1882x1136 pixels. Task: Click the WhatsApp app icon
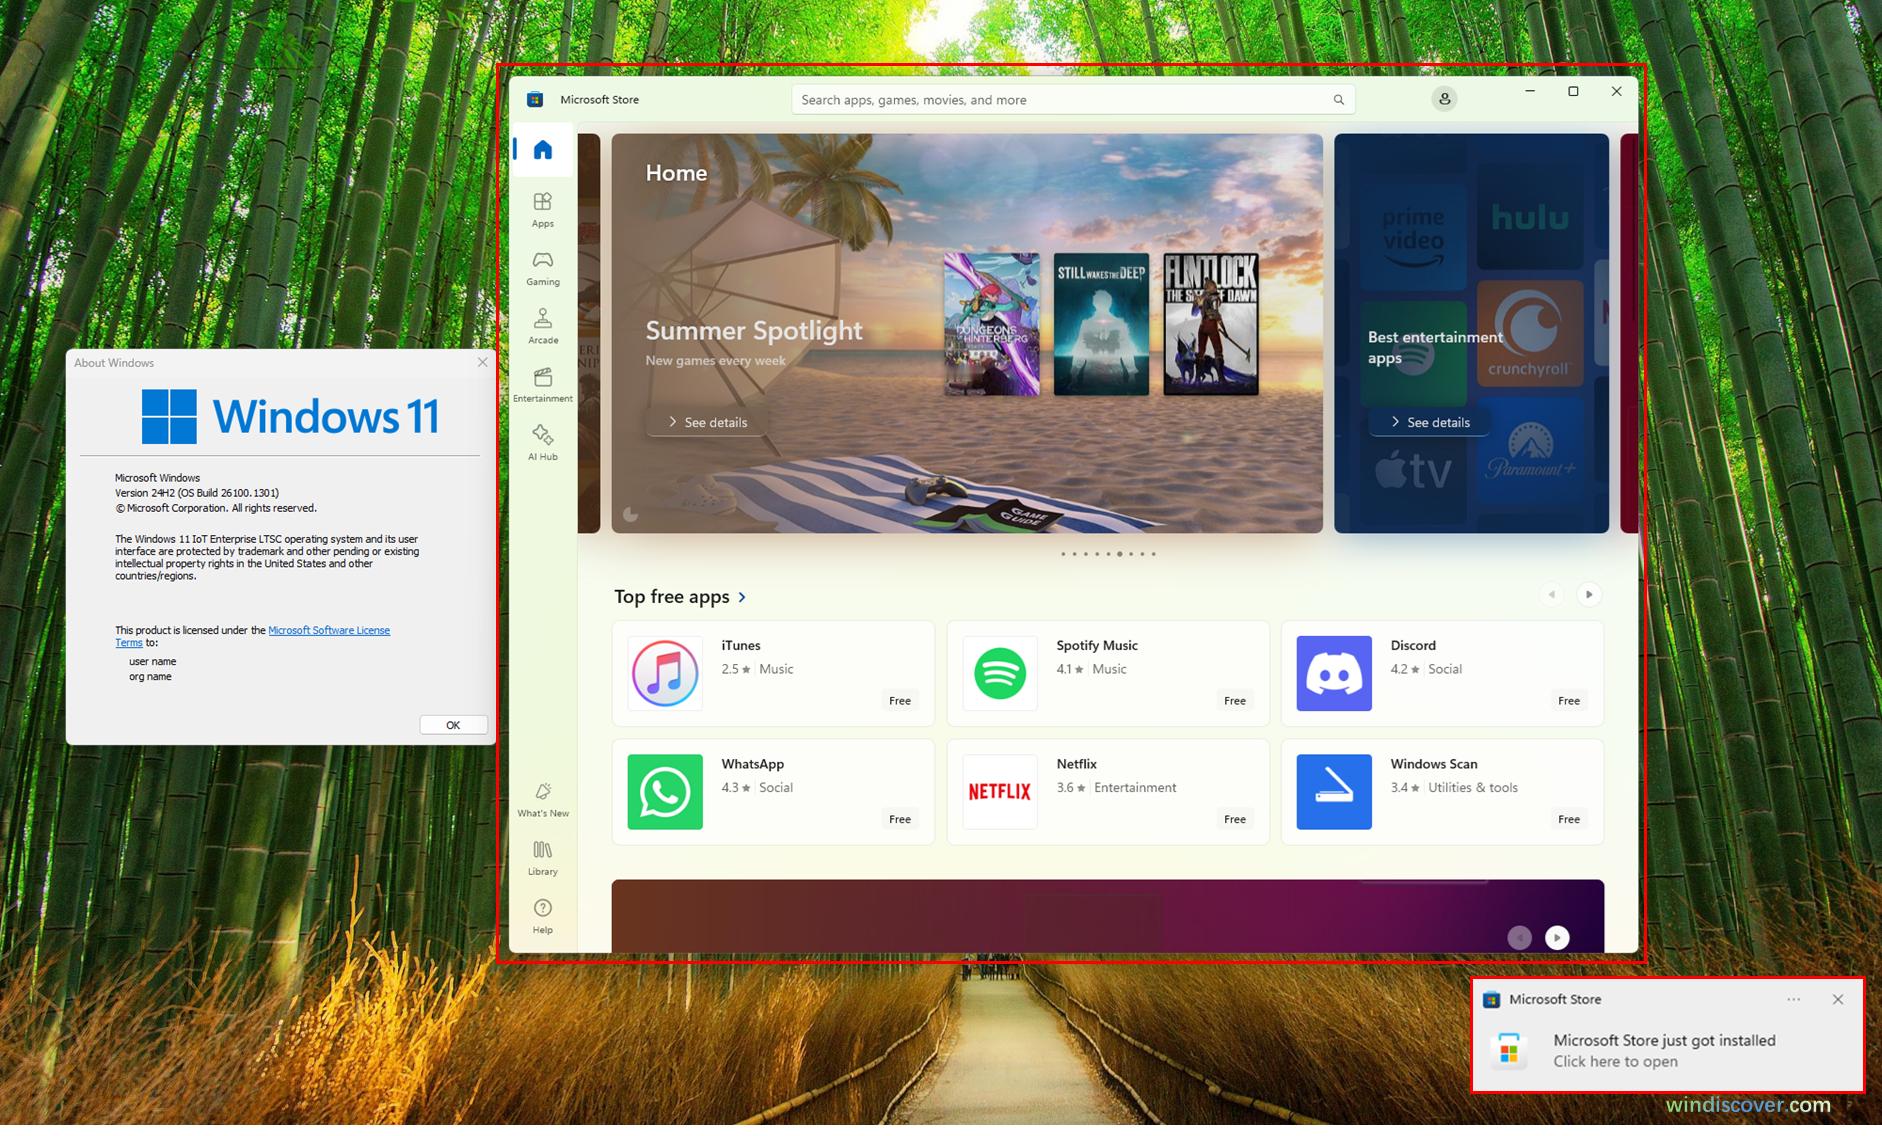pyautogui.click(x=665, y=792)
